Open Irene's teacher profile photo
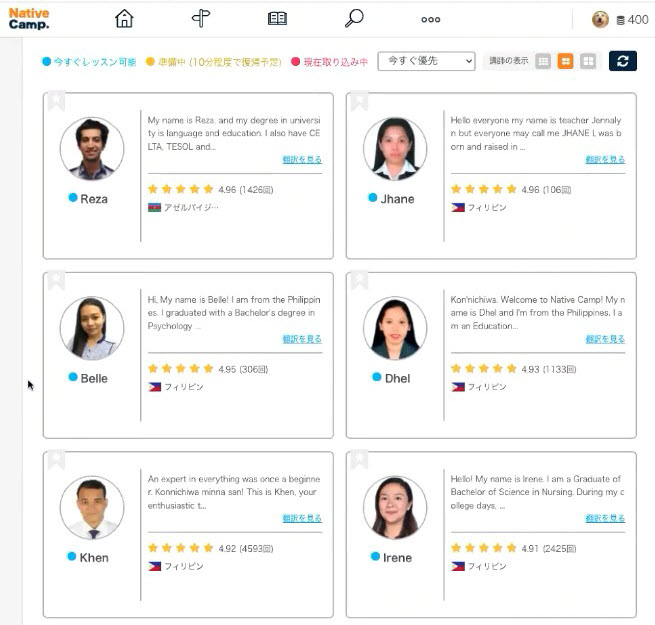The height and width of the screenshot is (625, 655). tap(395, 507)
